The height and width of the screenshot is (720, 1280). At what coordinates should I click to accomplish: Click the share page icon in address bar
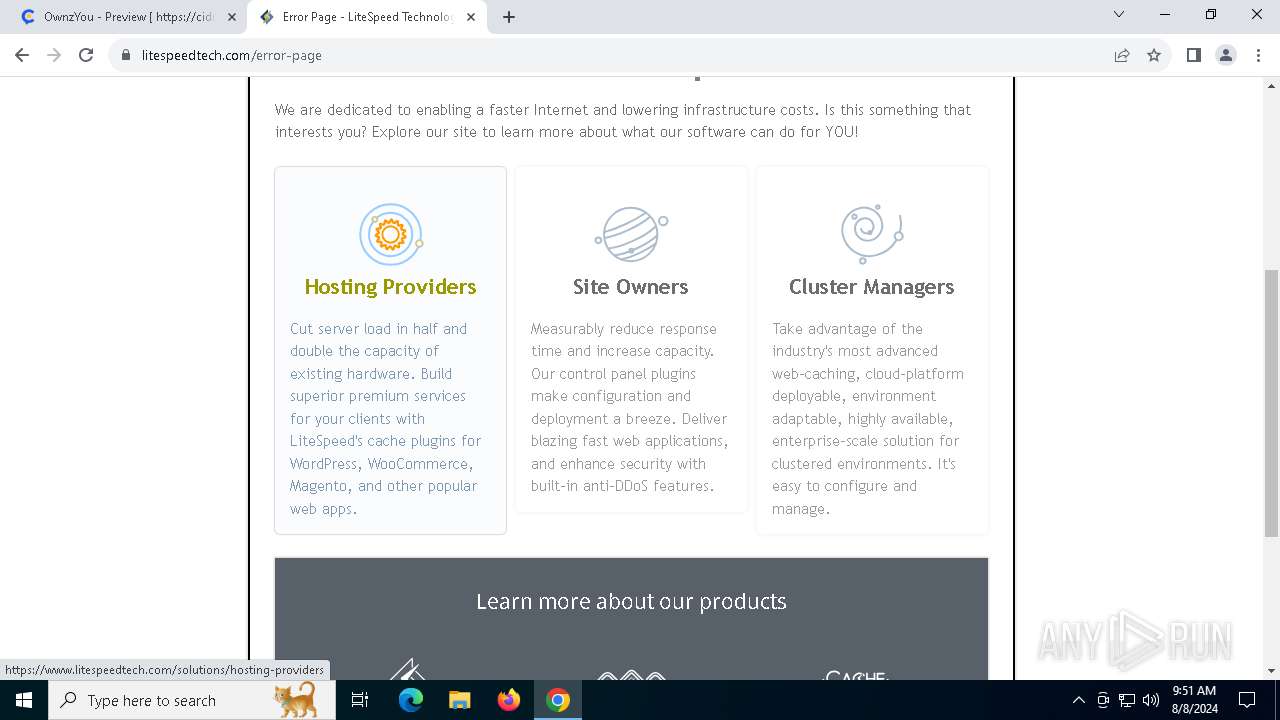(x=1122, y=55)
